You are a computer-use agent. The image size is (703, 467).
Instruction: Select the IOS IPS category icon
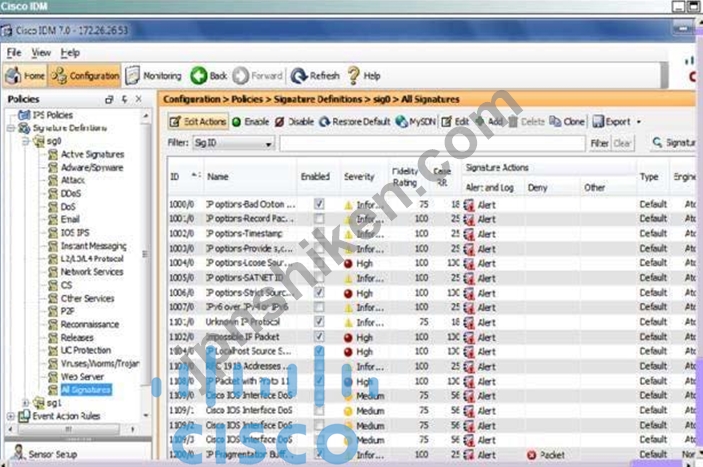53,233
